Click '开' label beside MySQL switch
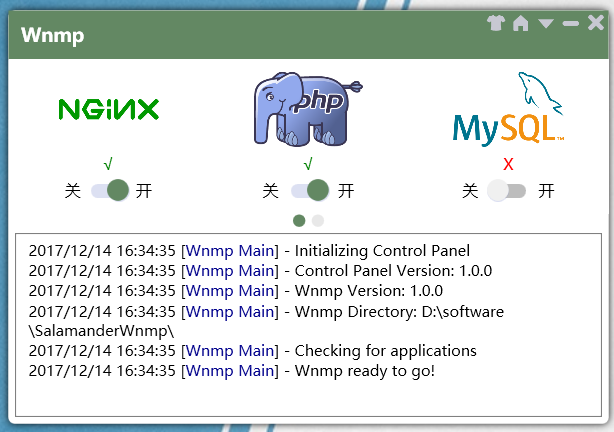Viewport: 614px width, 432px height. (546, 191)
